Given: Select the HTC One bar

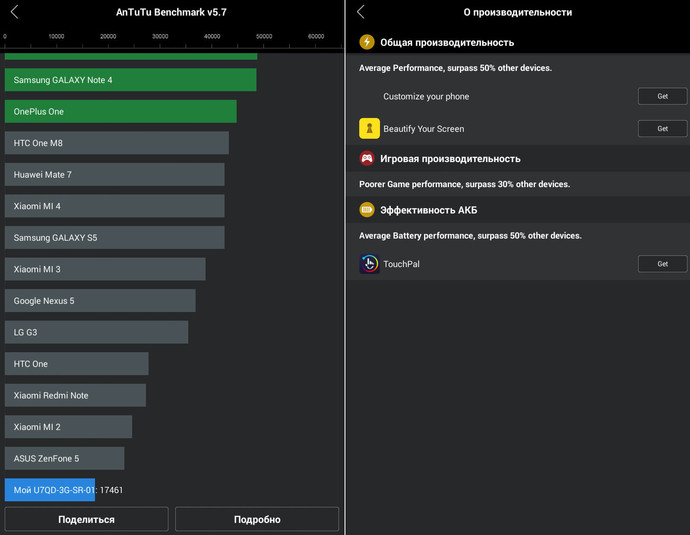Looking at the screenshot, I should [x=77, y=364].
